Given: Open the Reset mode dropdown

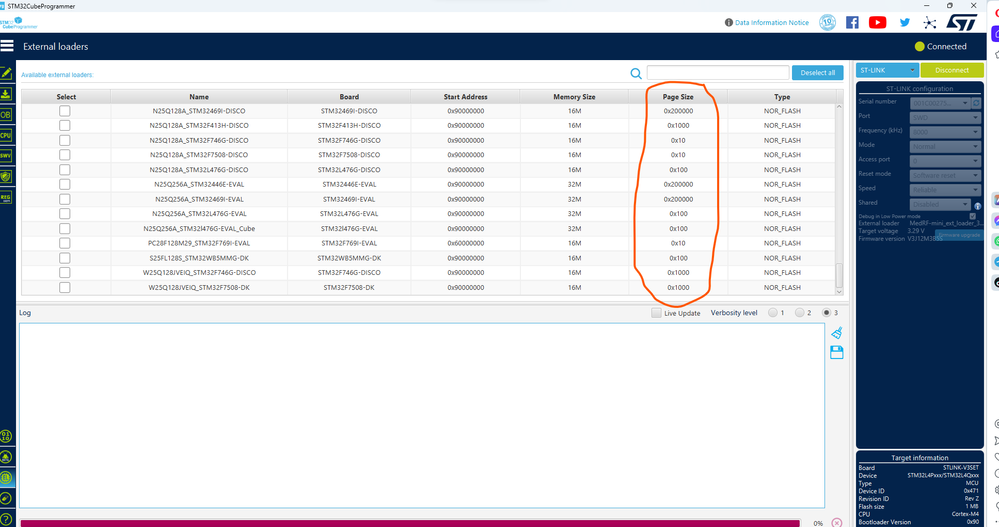Looking at the screenshot, I should click(944, 175).
